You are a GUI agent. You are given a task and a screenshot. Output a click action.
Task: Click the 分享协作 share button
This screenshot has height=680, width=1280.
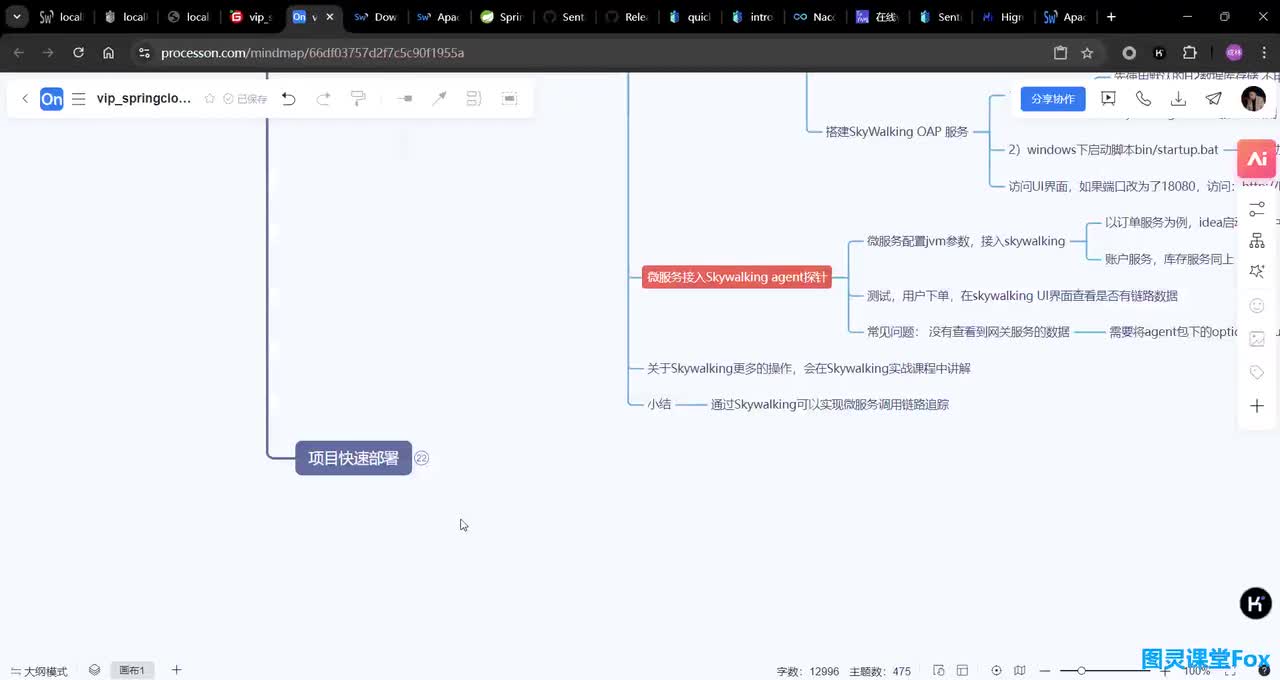pos(1053,99)
